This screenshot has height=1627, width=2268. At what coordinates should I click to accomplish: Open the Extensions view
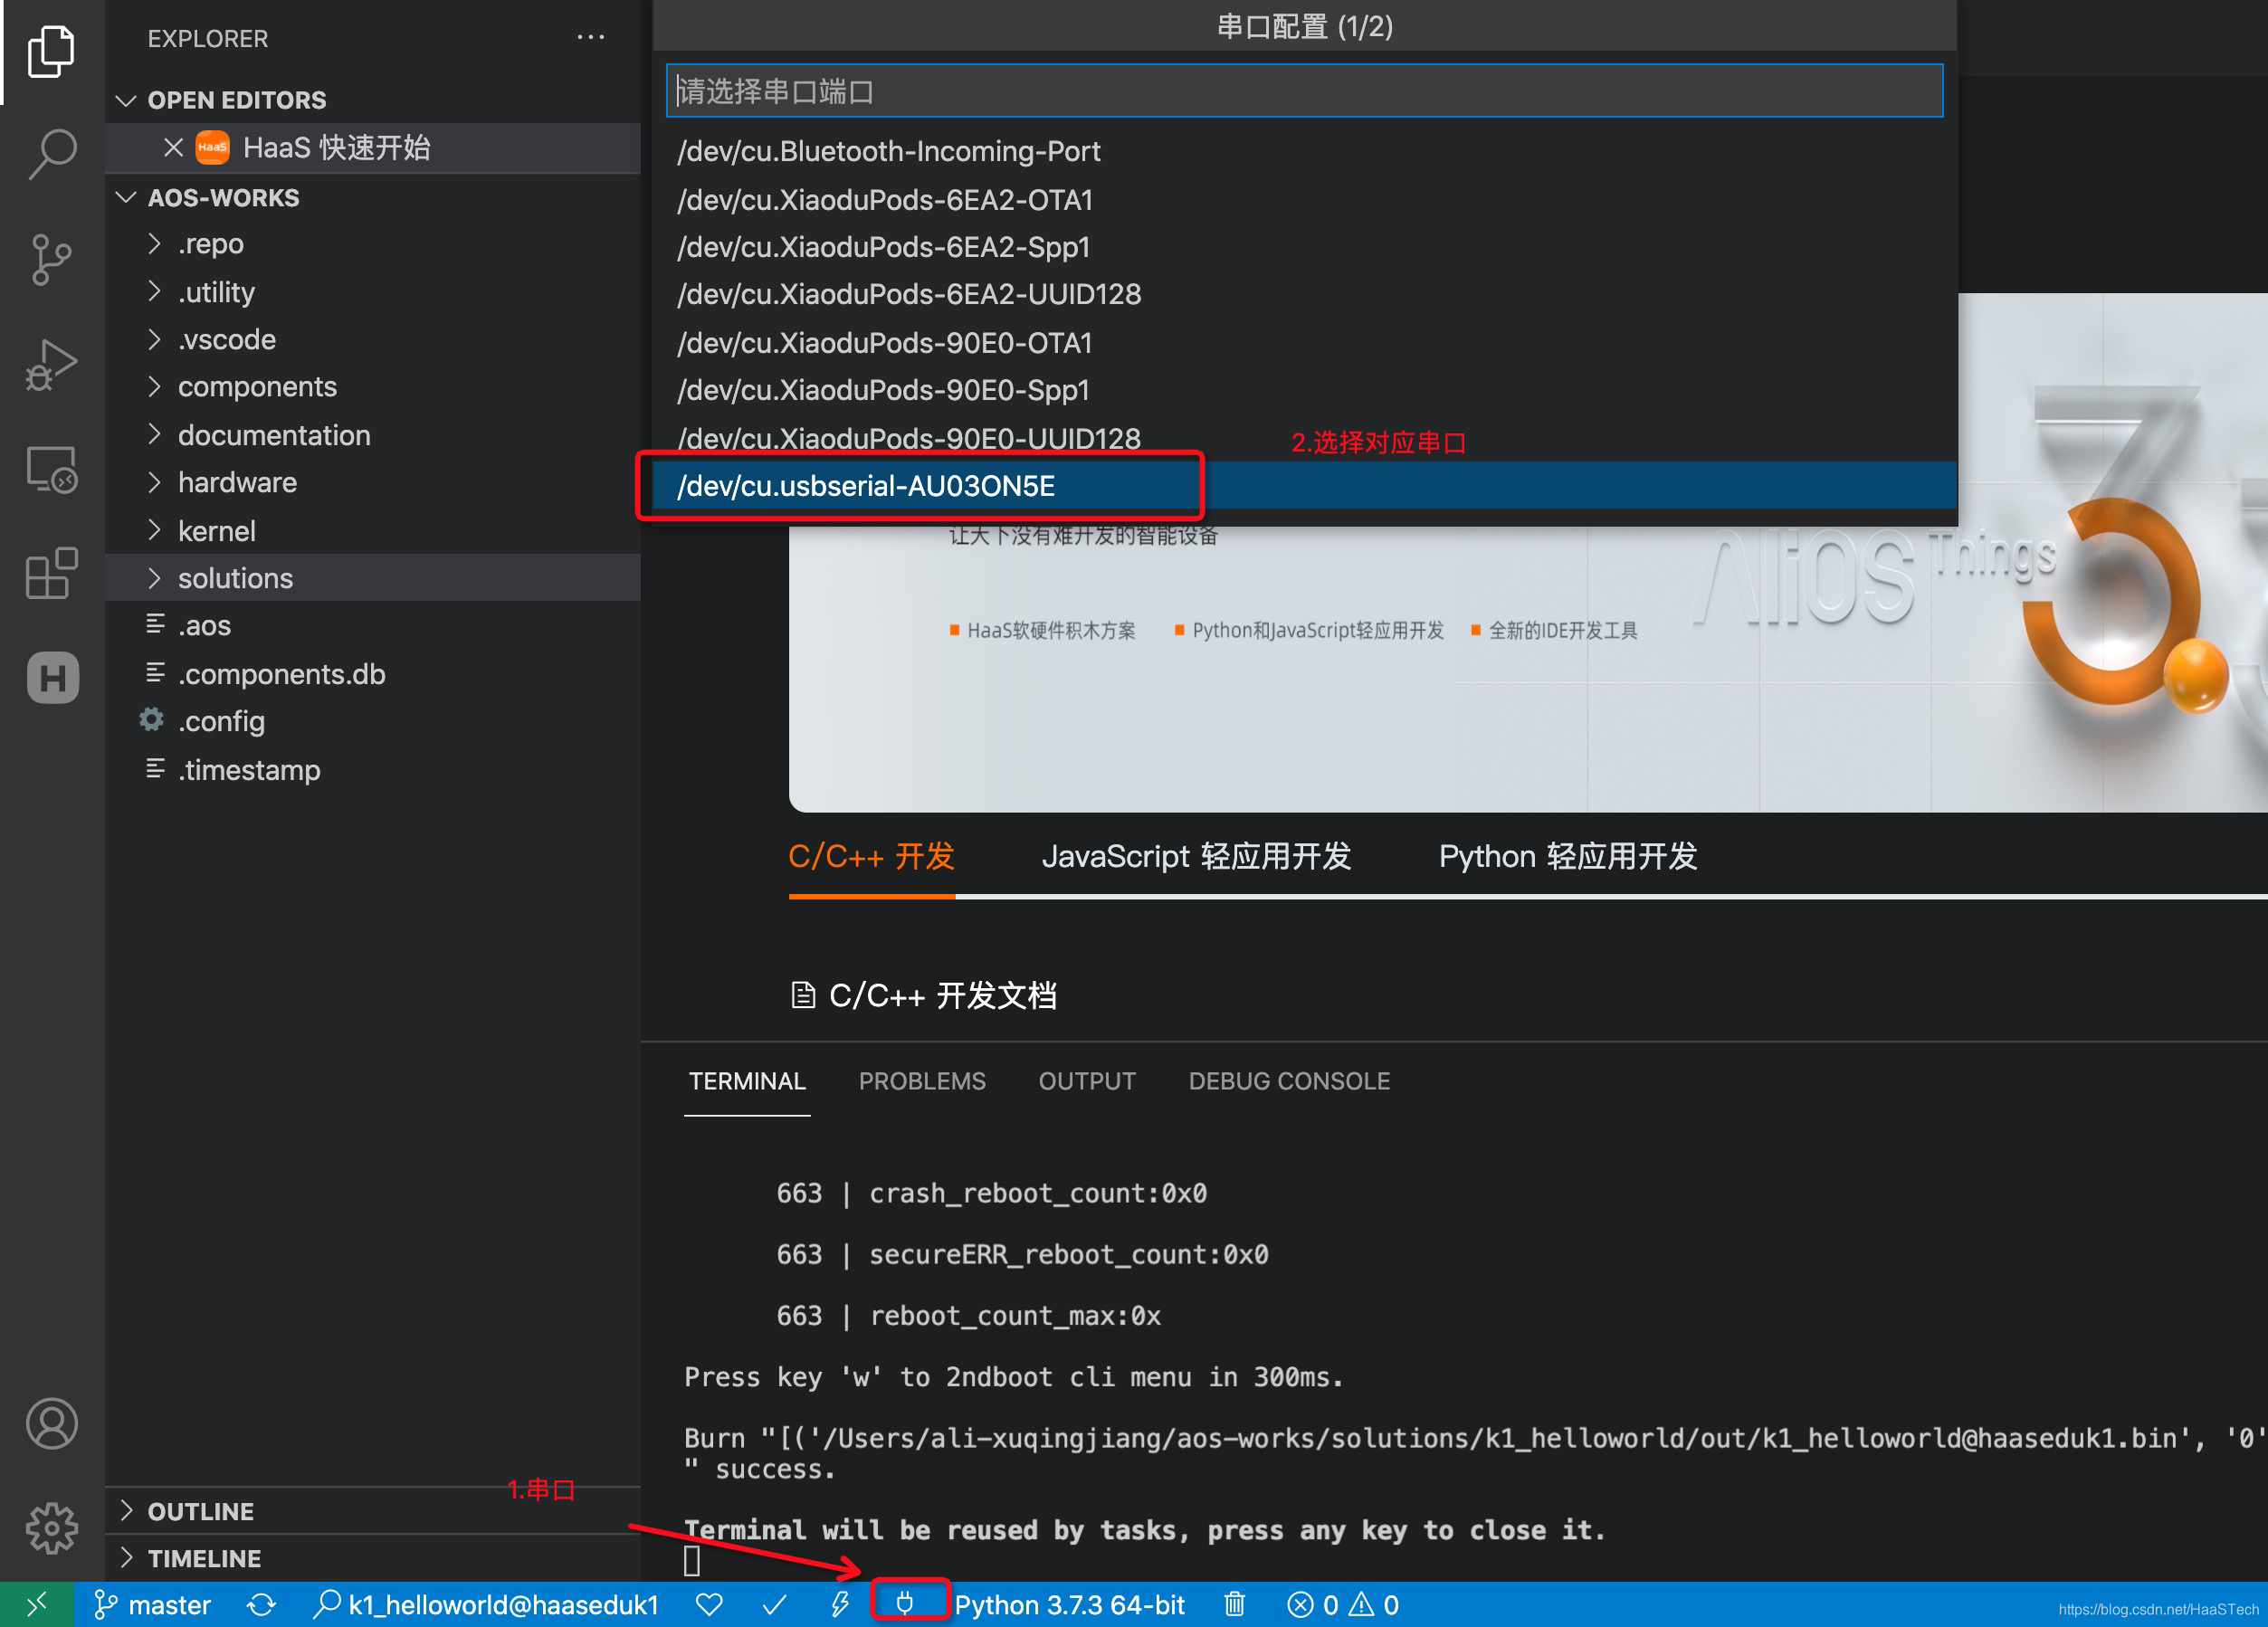(52, 573)
